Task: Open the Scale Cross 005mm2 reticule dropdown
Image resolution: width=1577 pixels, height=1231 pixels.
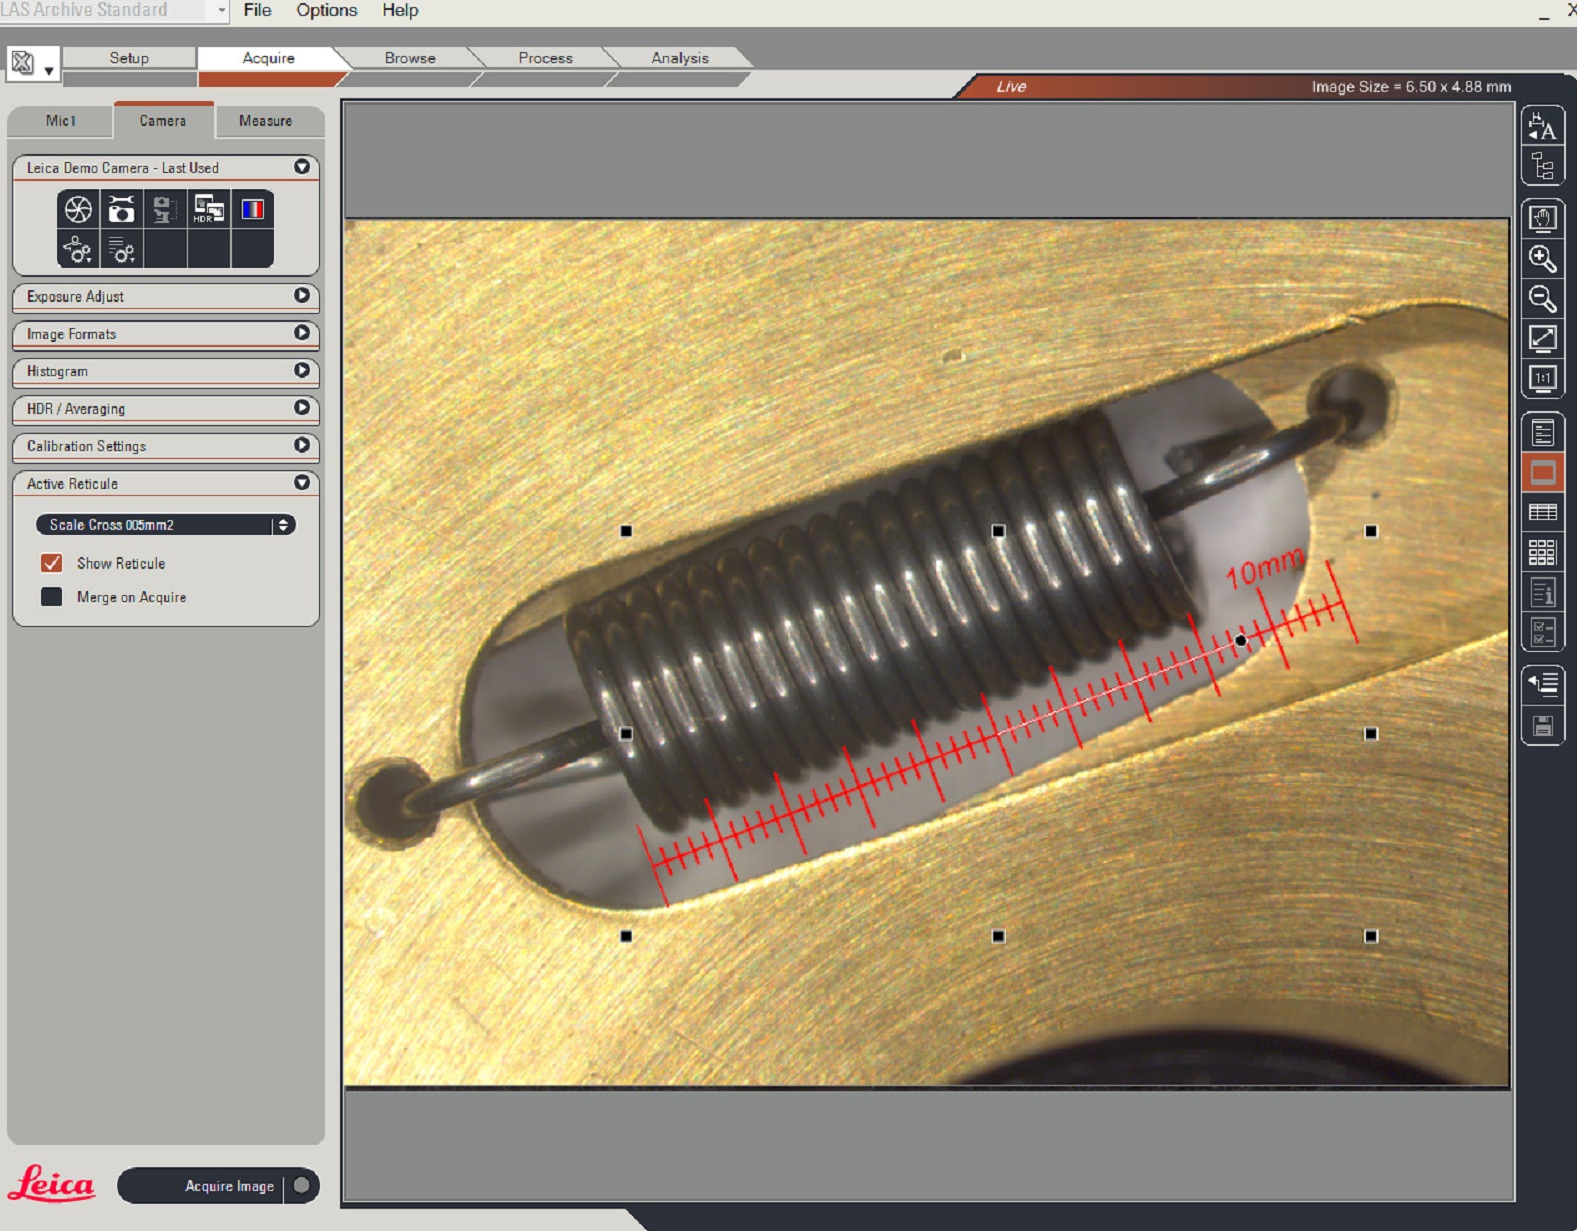Action: point(165,525)
